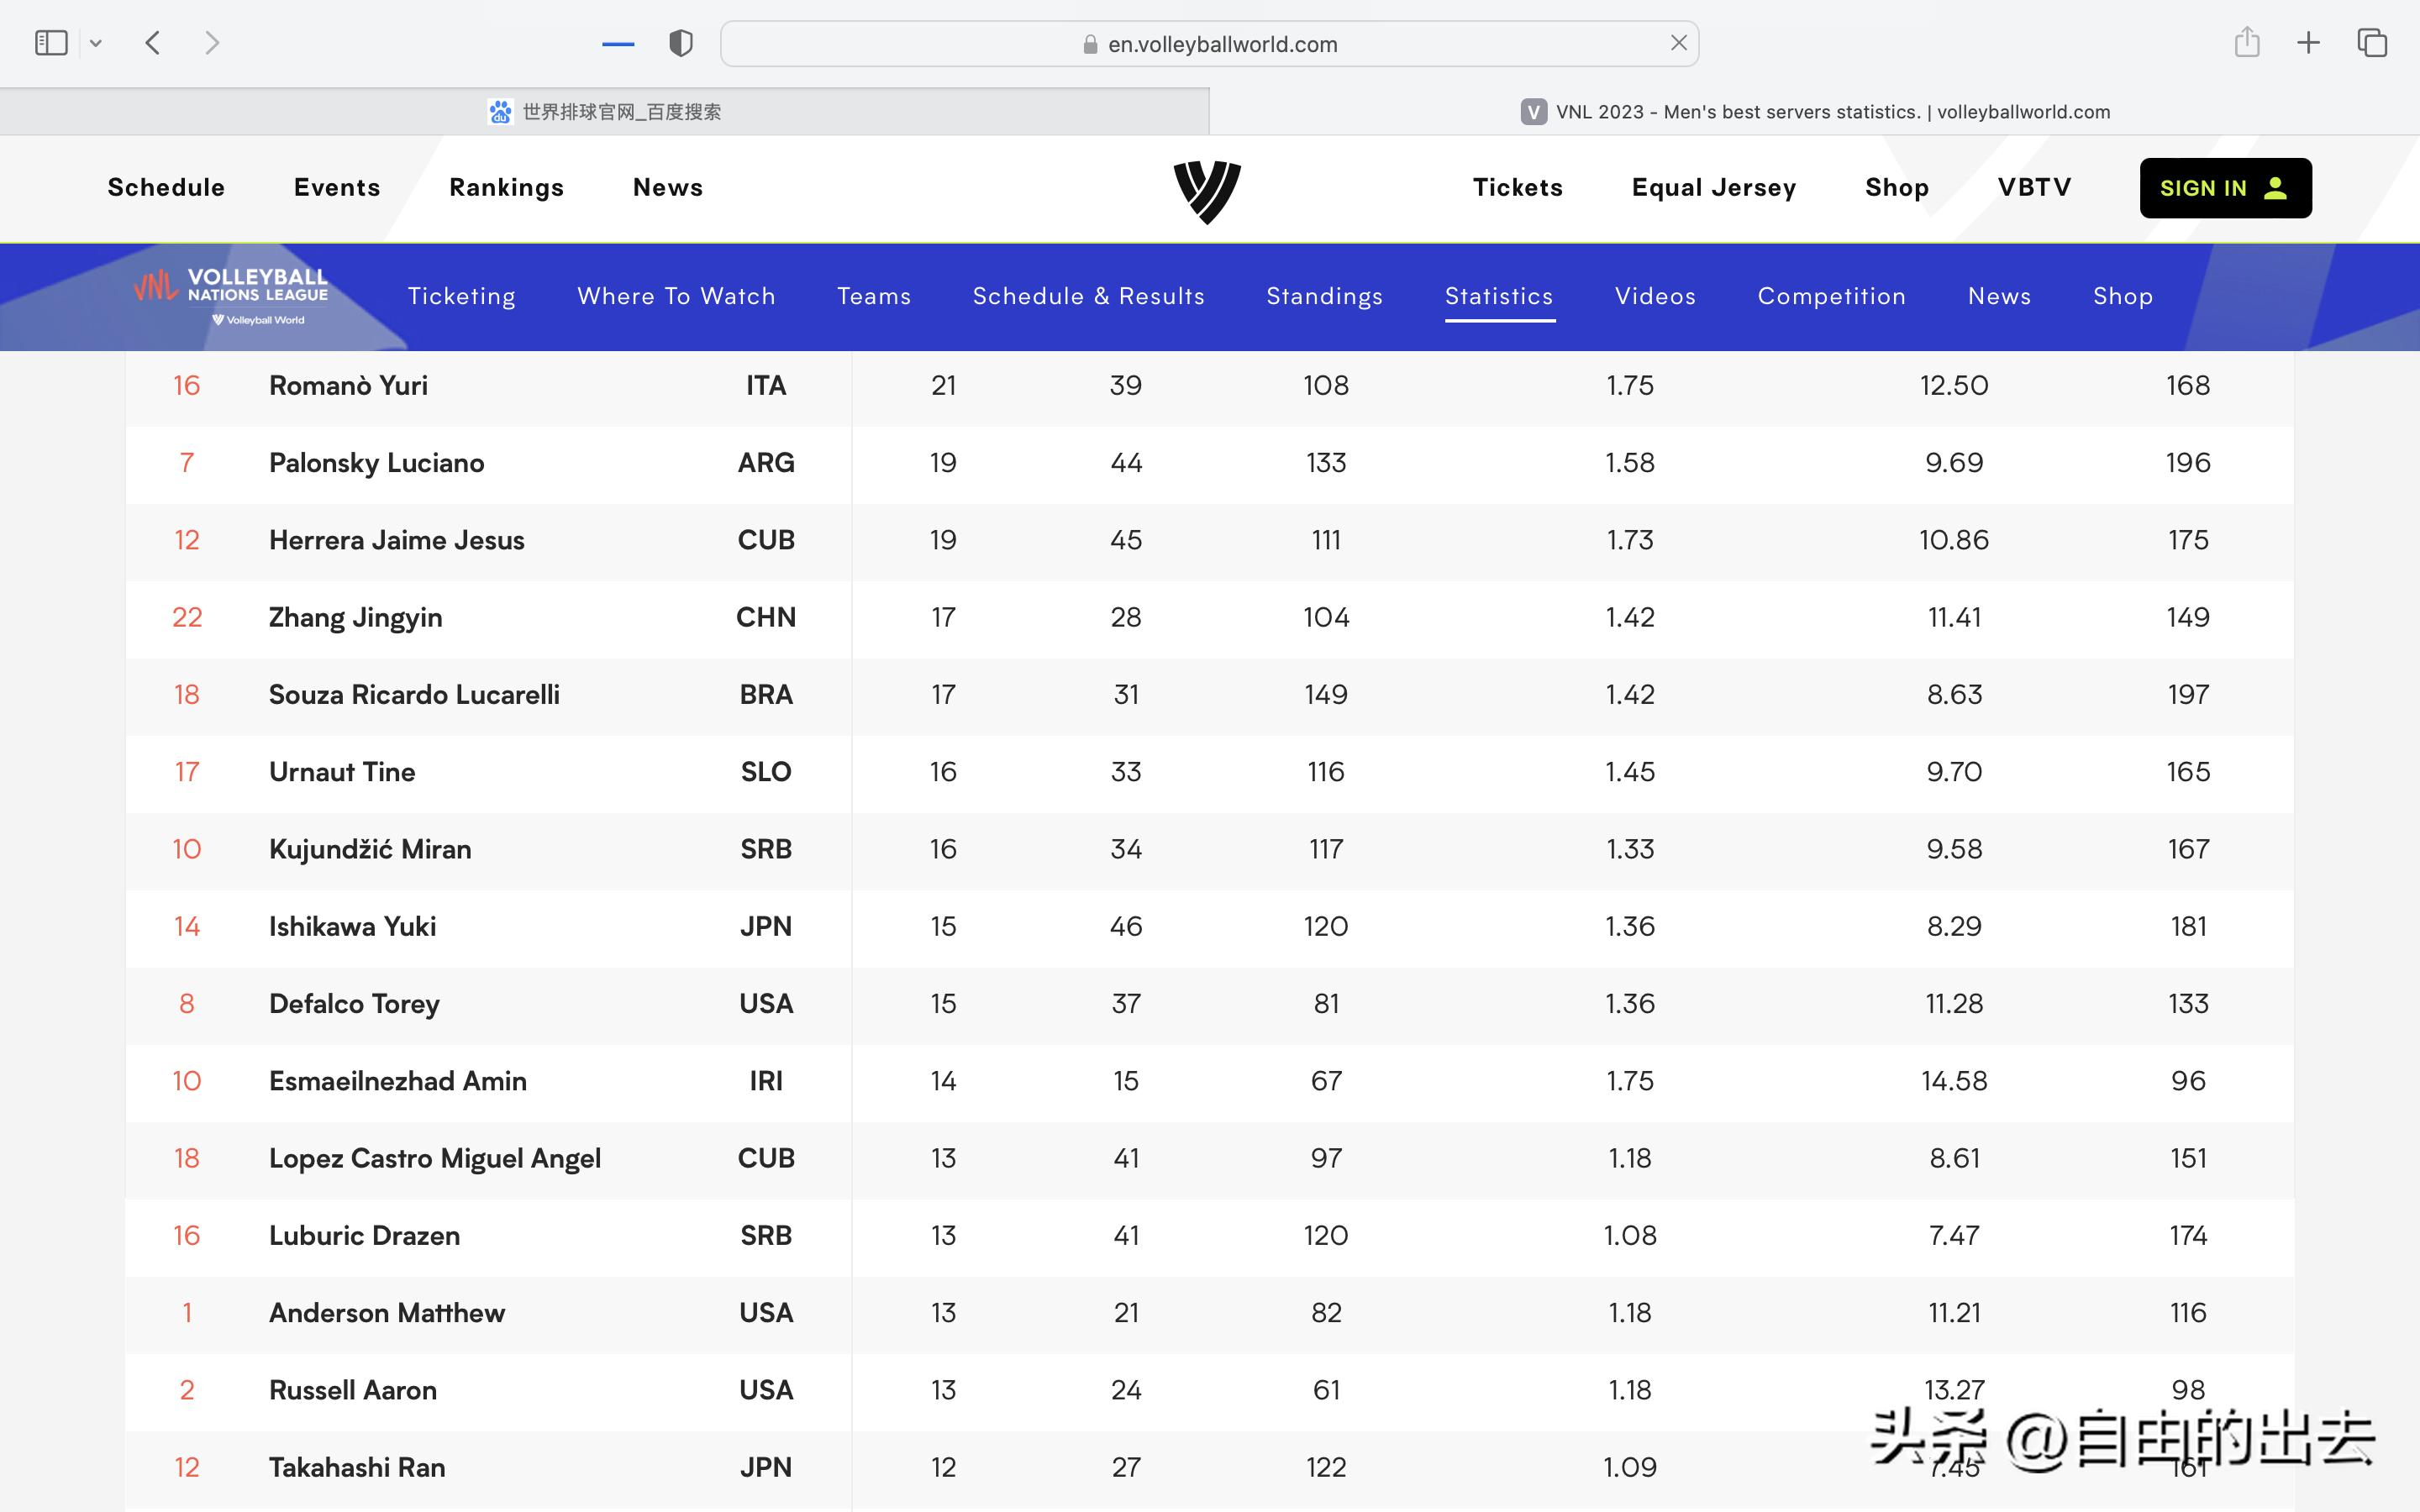
Task: Click the en.volleyballworld.com address field
Action: 1222,44
